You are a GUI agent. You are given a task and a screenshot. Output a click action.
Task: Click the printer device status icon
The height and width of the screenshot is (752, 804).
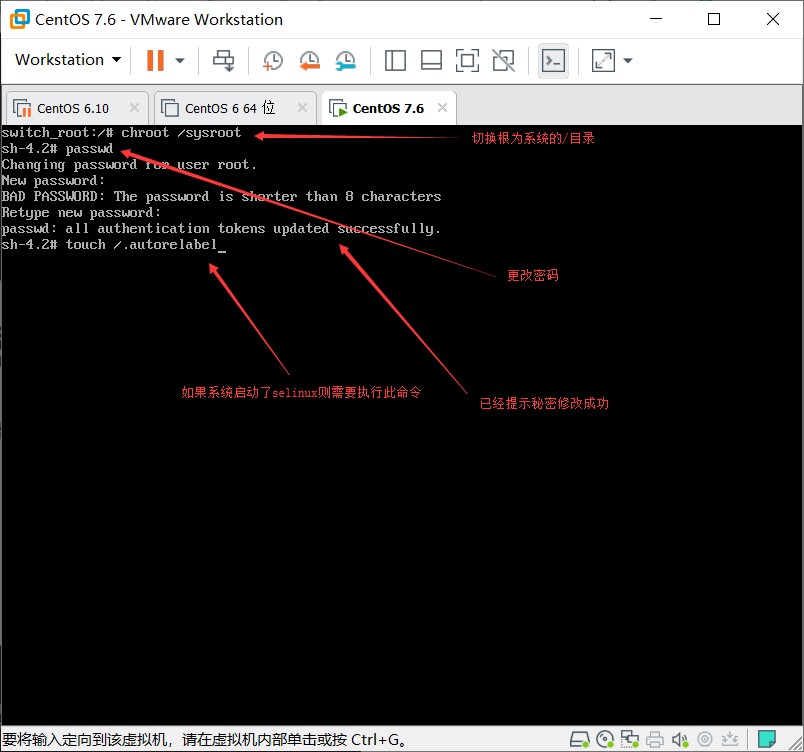coord(655,739)
